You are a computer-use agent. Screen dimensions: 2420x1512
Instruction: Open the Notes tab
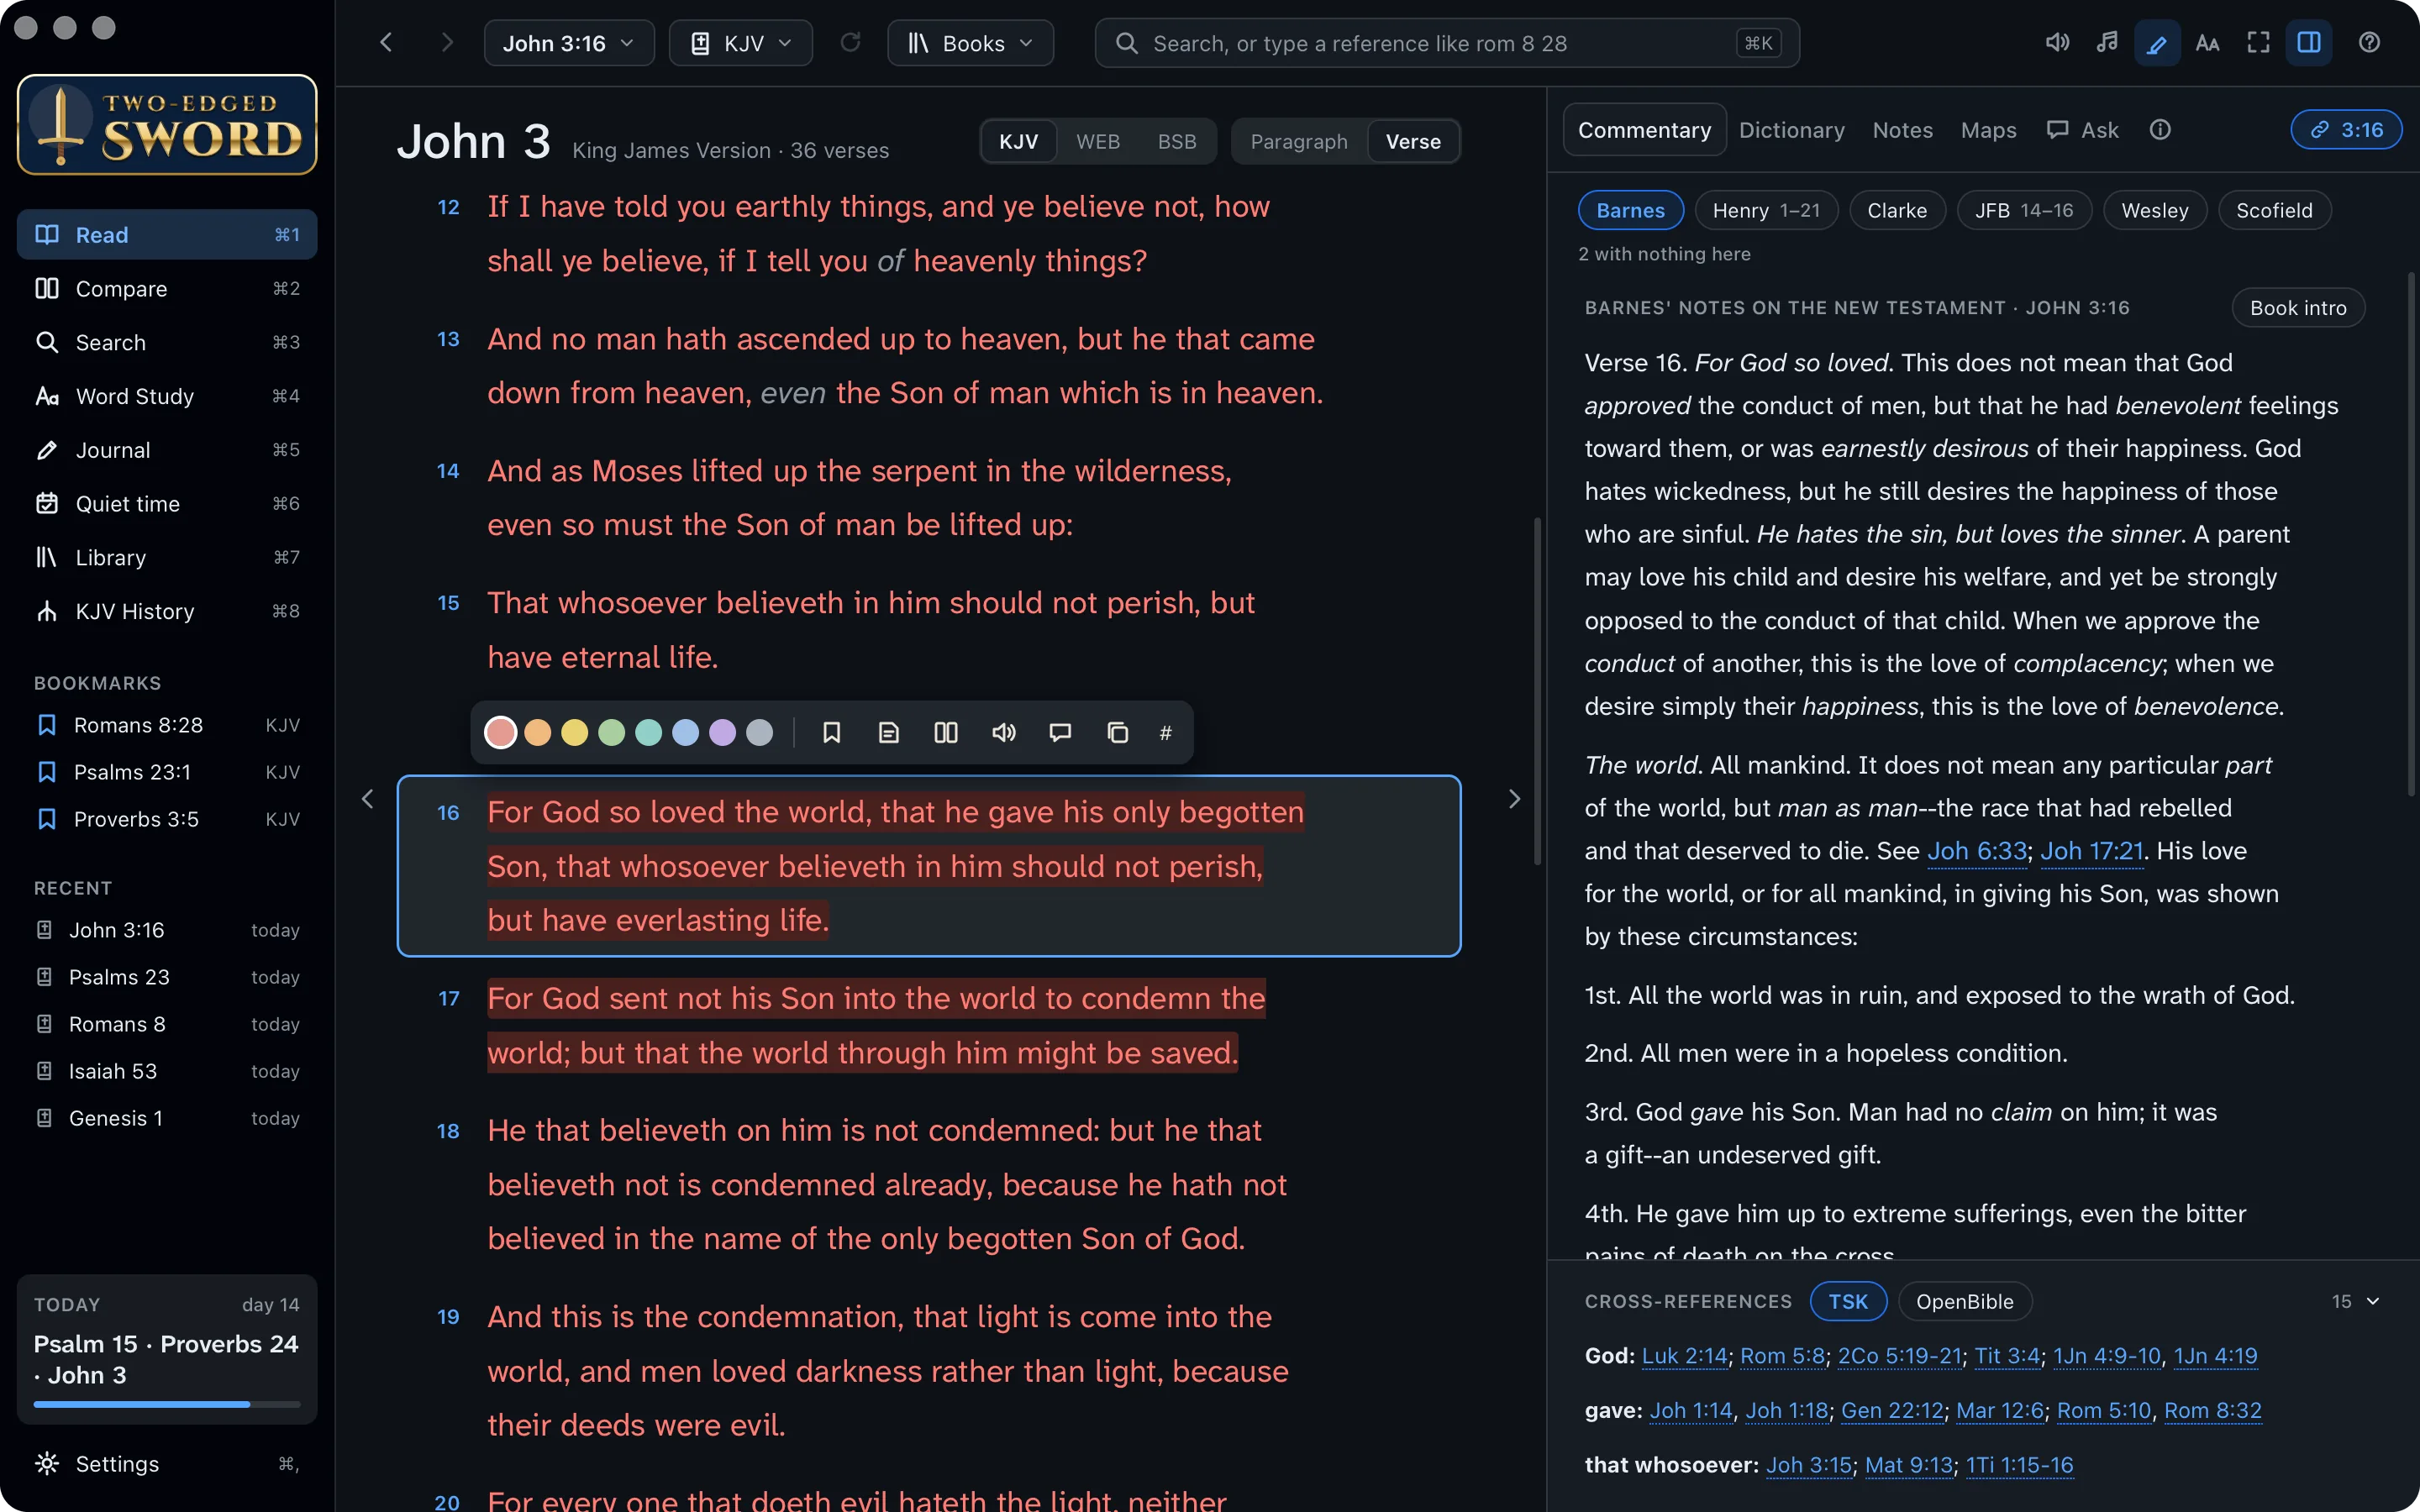click(x=1902, y=130)
